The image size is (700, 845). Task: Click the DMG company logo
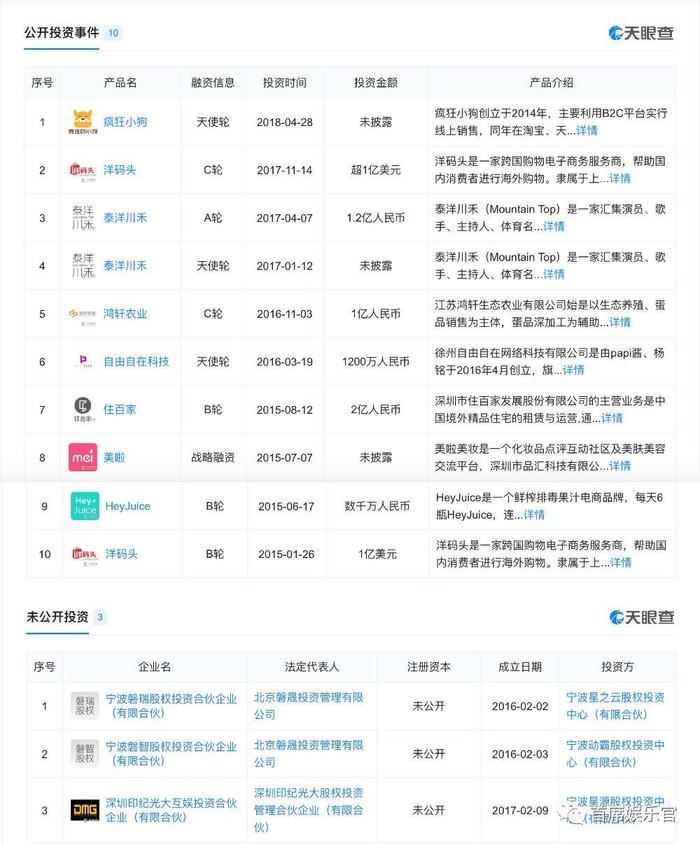(85, 810)
